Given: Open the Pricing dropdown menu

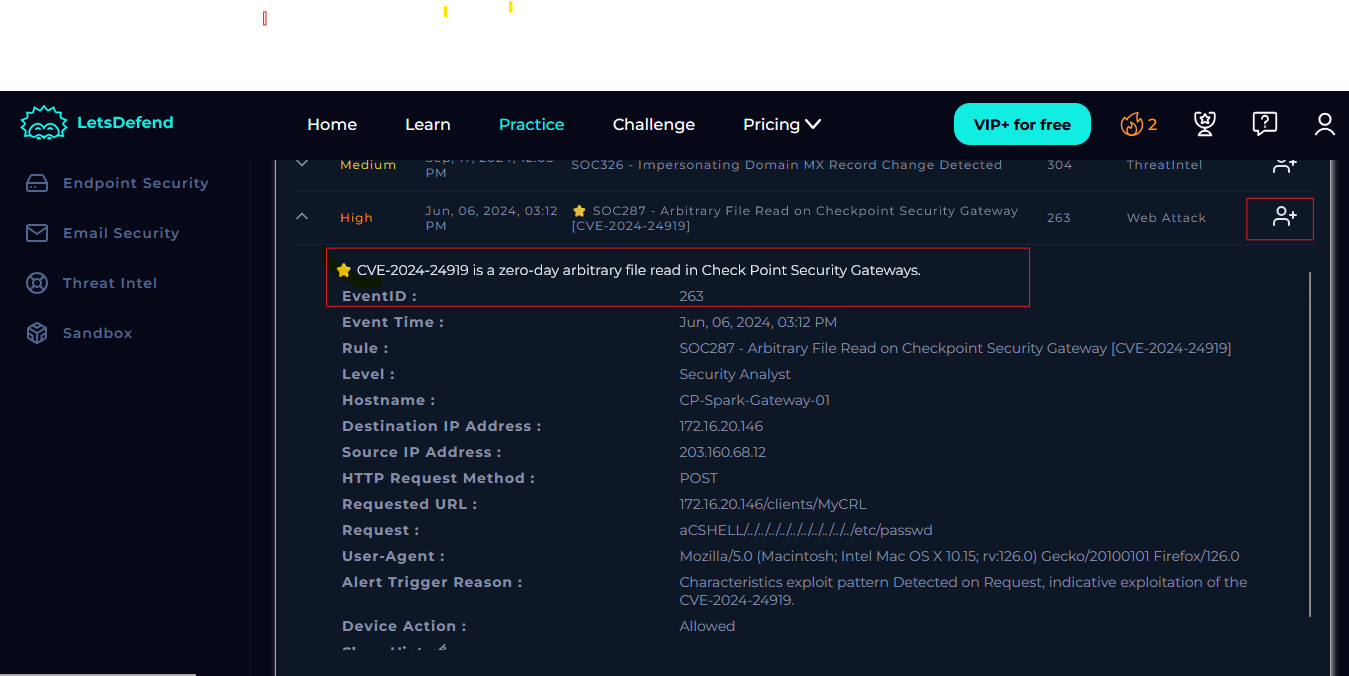Looking at the screenshot, I should pyautogui.click(x=782, y=124).
